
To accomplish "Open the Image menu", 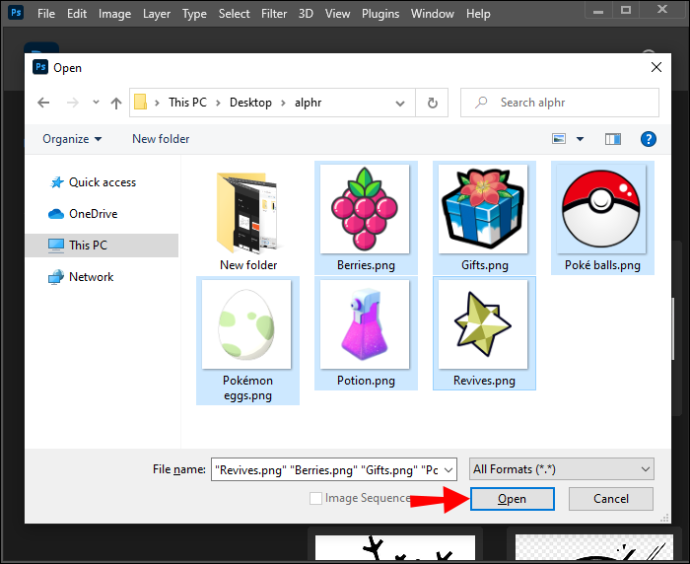I will (x=114, y=14).
